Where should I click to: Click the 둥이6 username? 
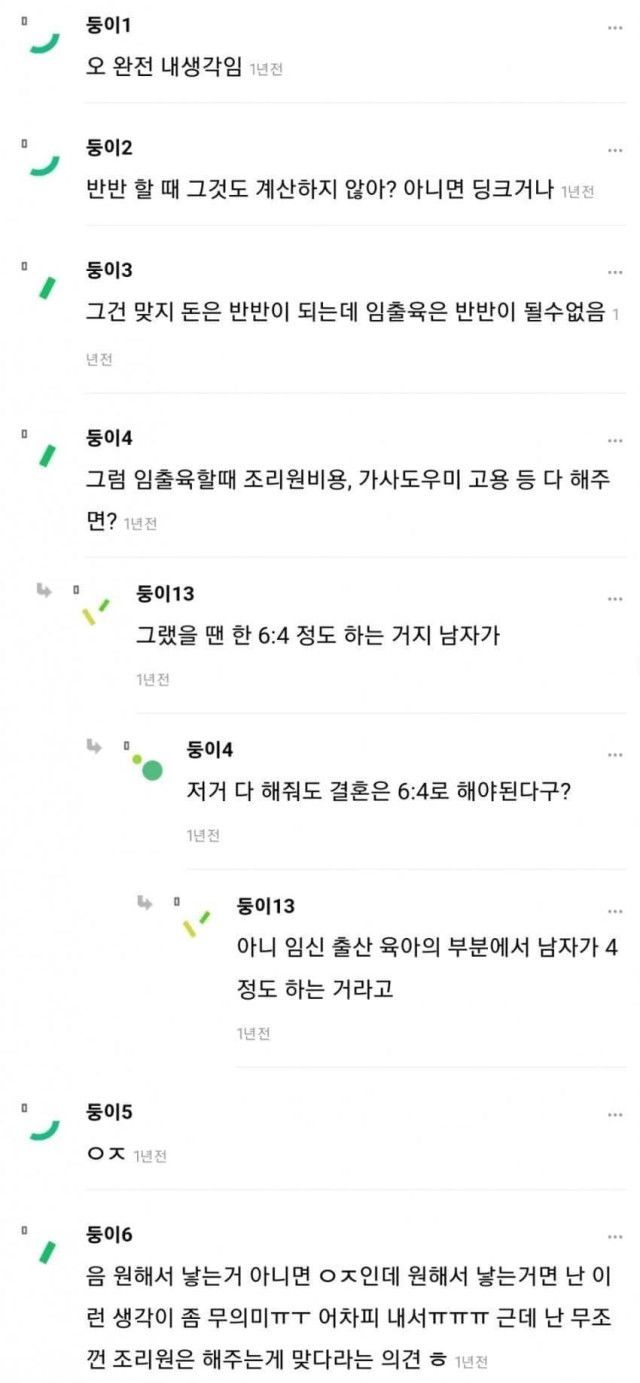point(110,1236)
